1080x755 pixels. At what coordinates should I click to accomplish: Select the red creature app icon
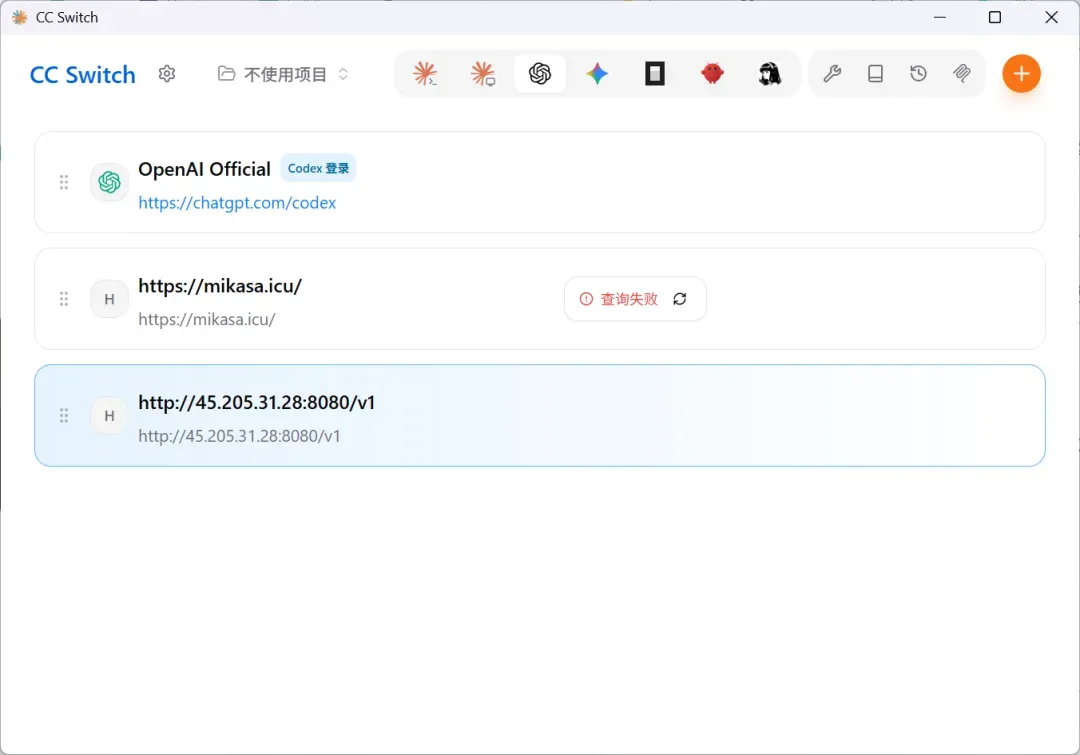(712, 74)
